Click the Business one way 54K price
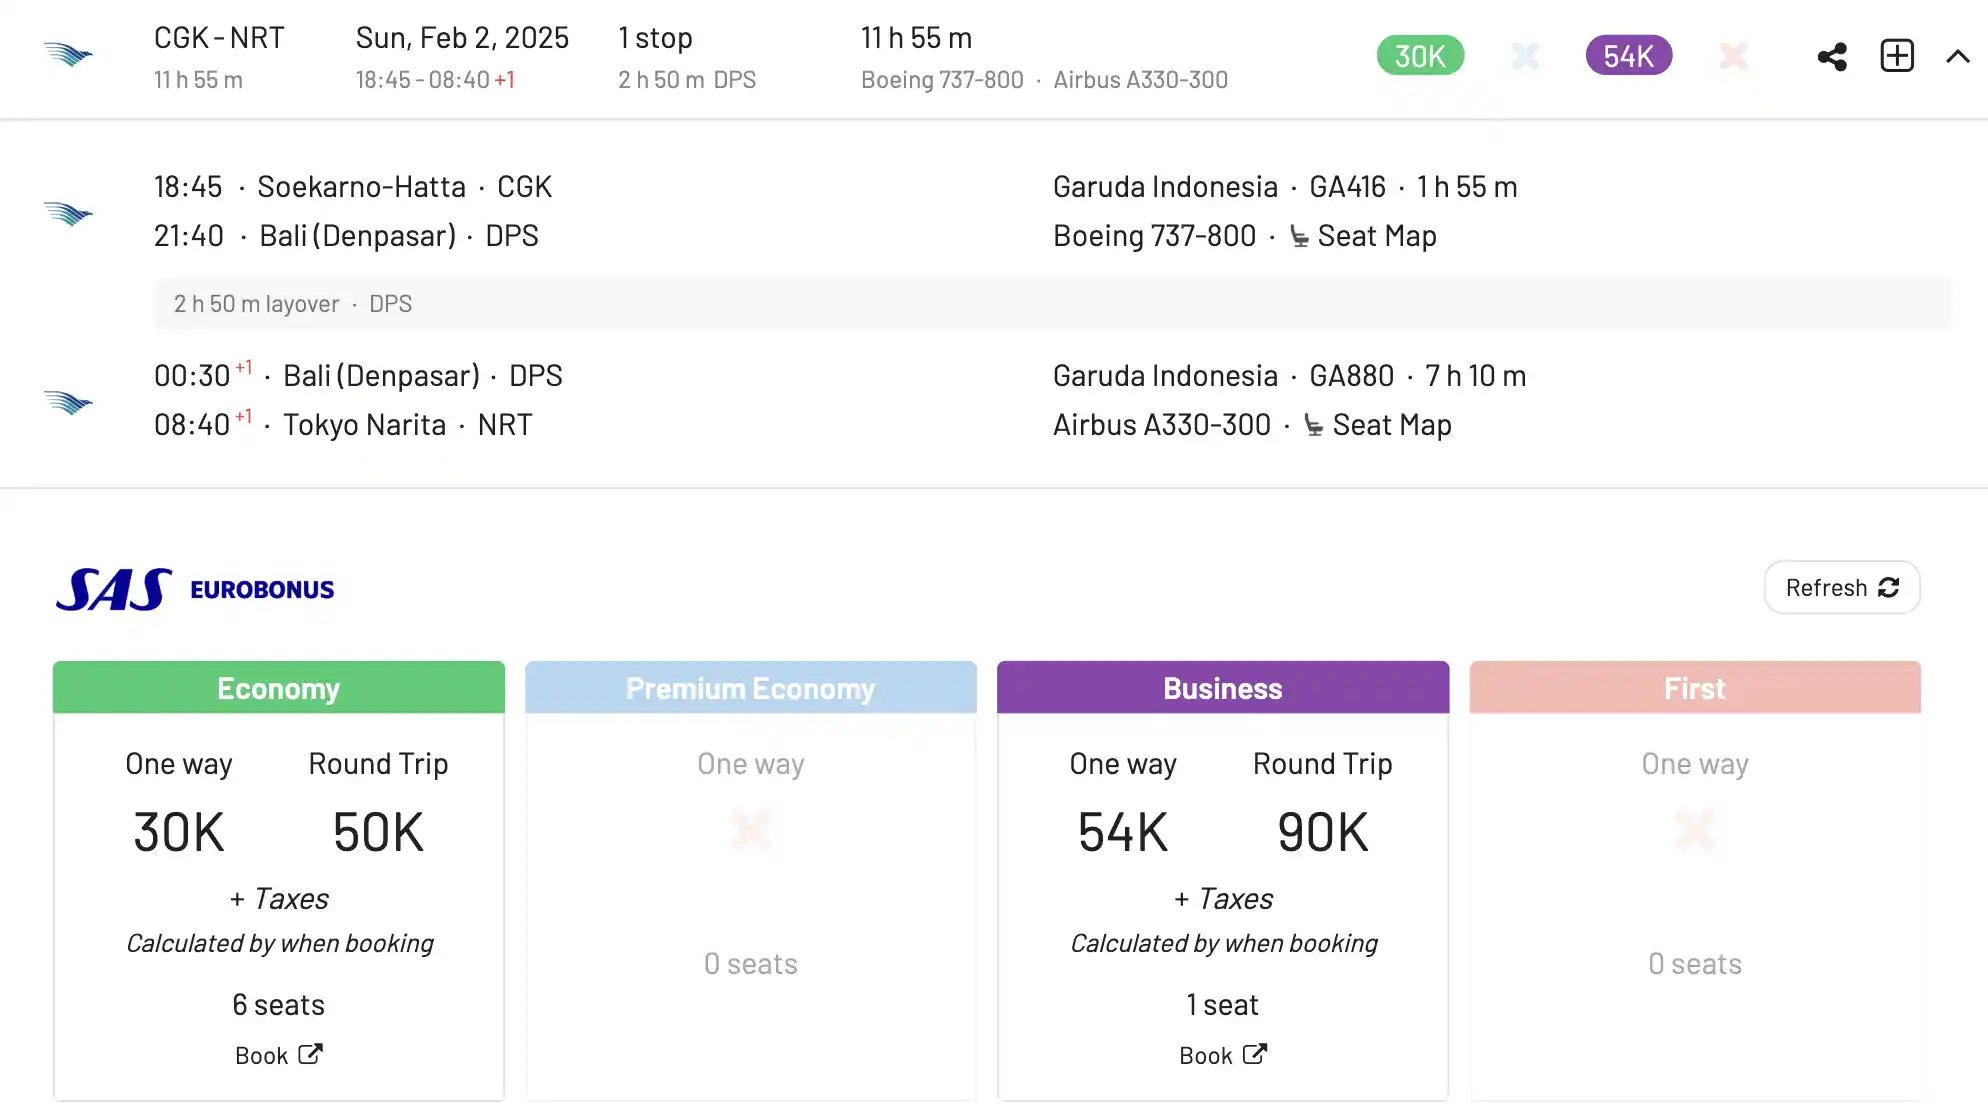This screenshot has width=1988, height=1116. [x=1123, y=832]
